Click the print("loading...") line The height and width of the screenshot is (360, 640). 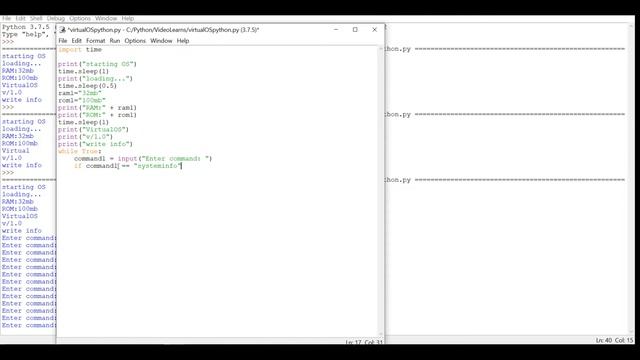point(95,78)
